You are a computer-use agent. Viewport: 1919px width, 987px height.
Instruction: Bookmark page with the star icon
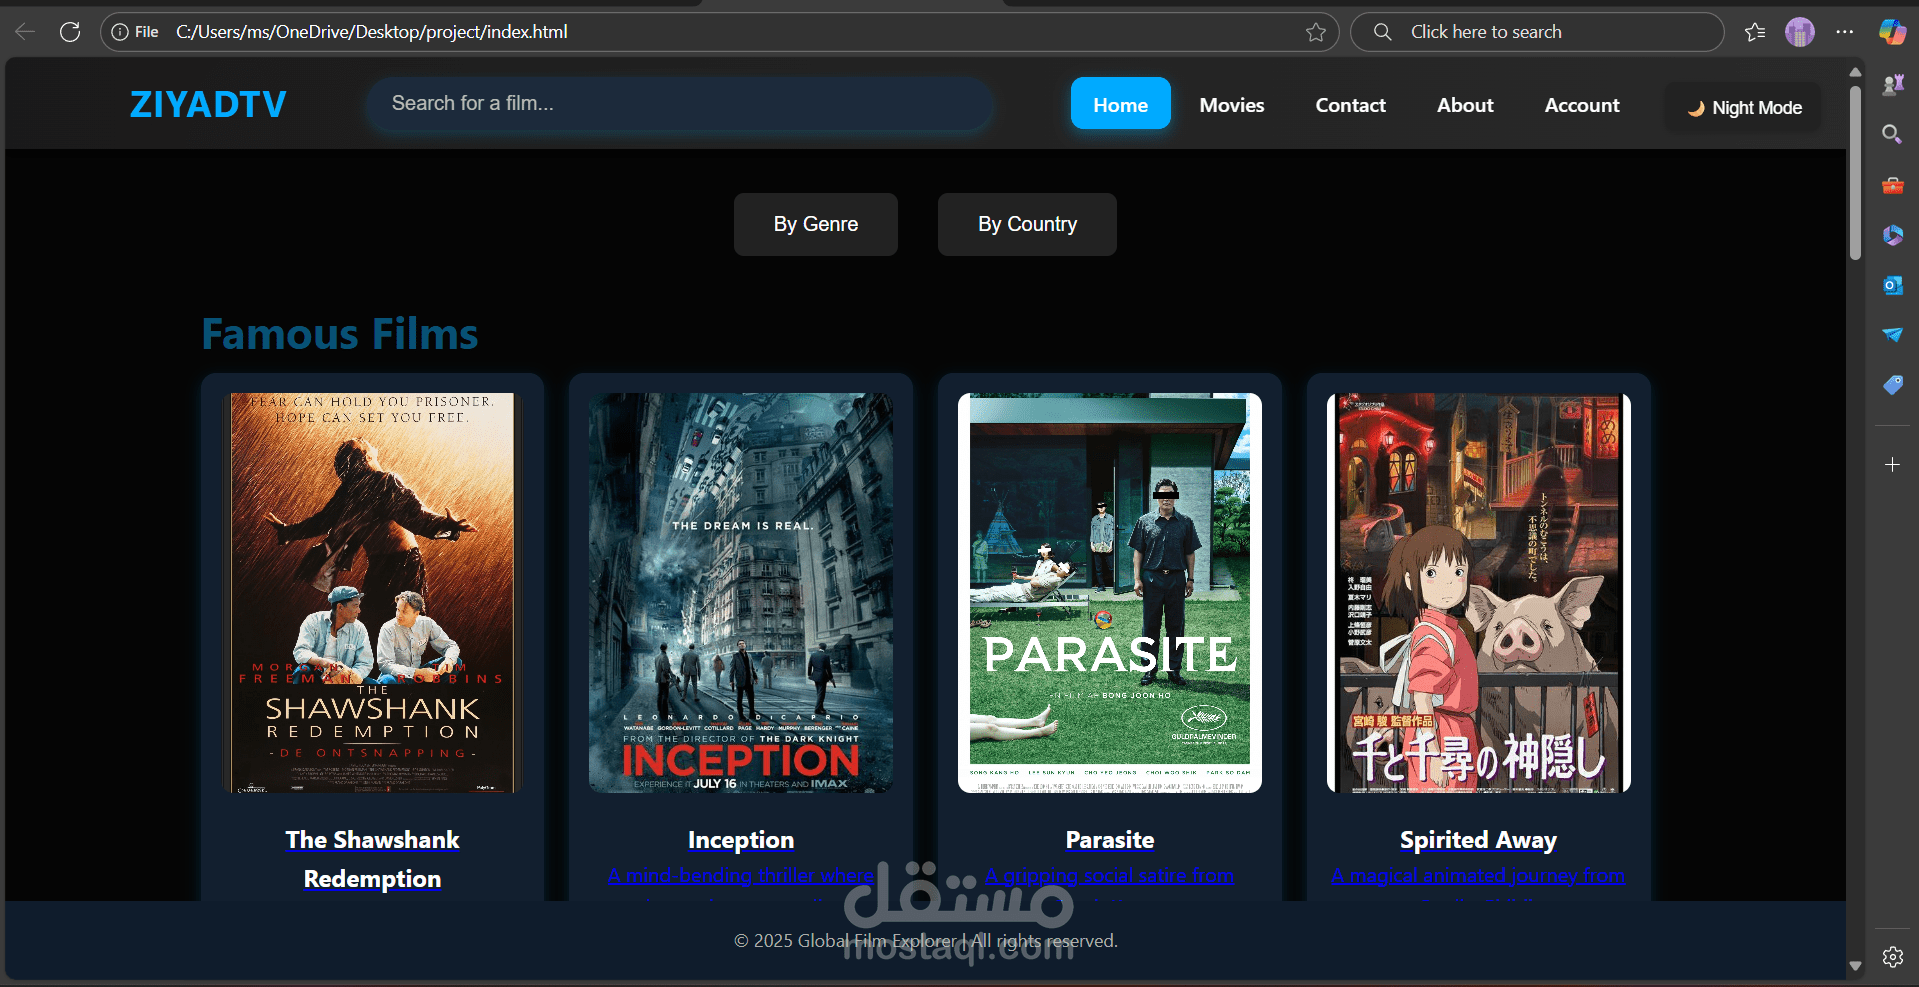point(1316,32)
